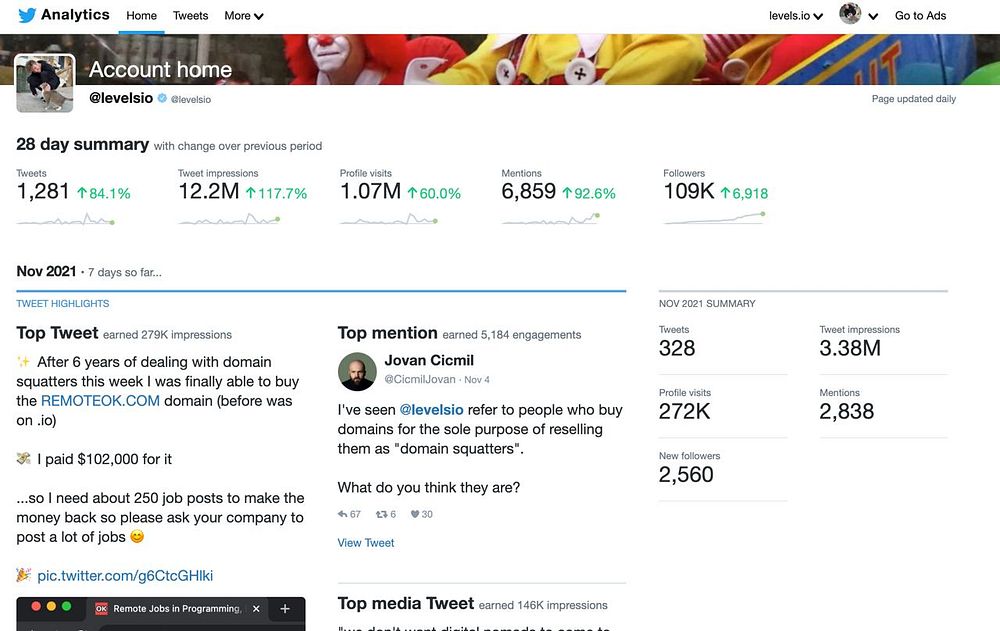This screenshot has width=1000, height=631.
Task: Open the small @levelsio handle link
Action: click(191, 100)
